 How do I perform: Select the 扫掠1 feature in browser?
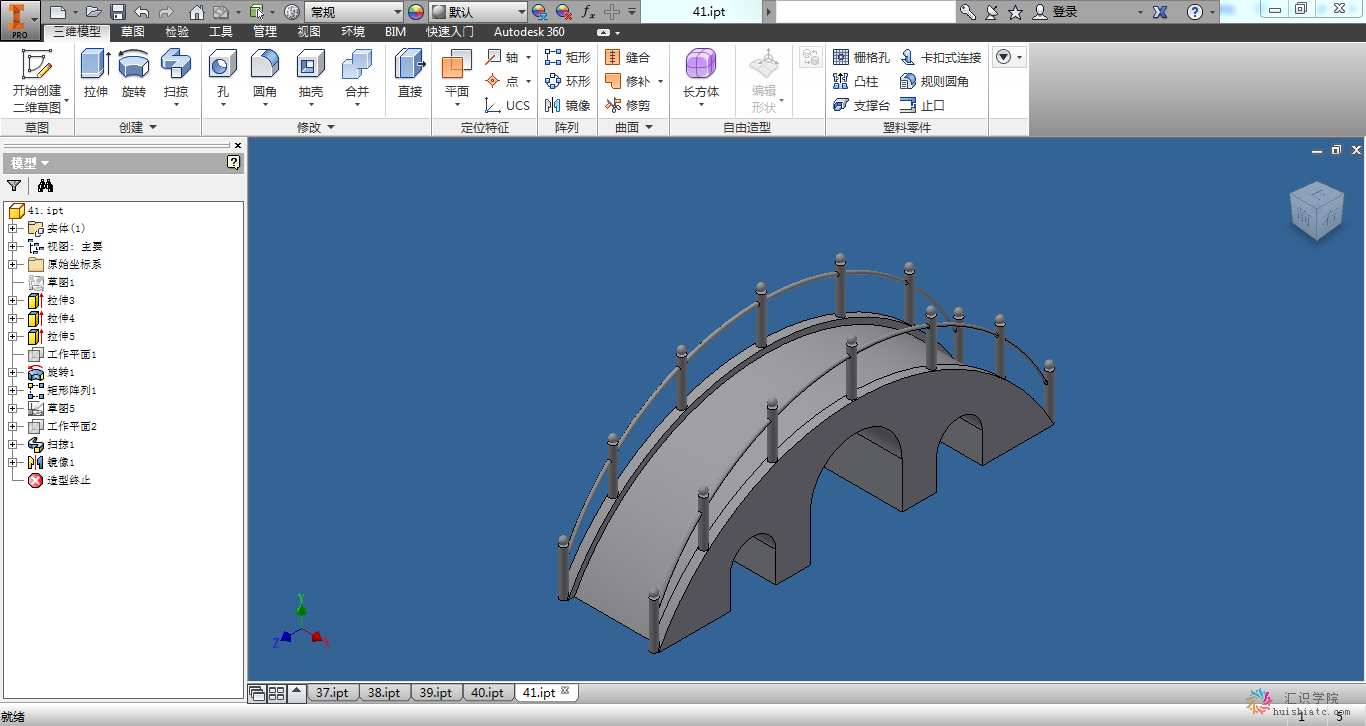pos(52,445)
